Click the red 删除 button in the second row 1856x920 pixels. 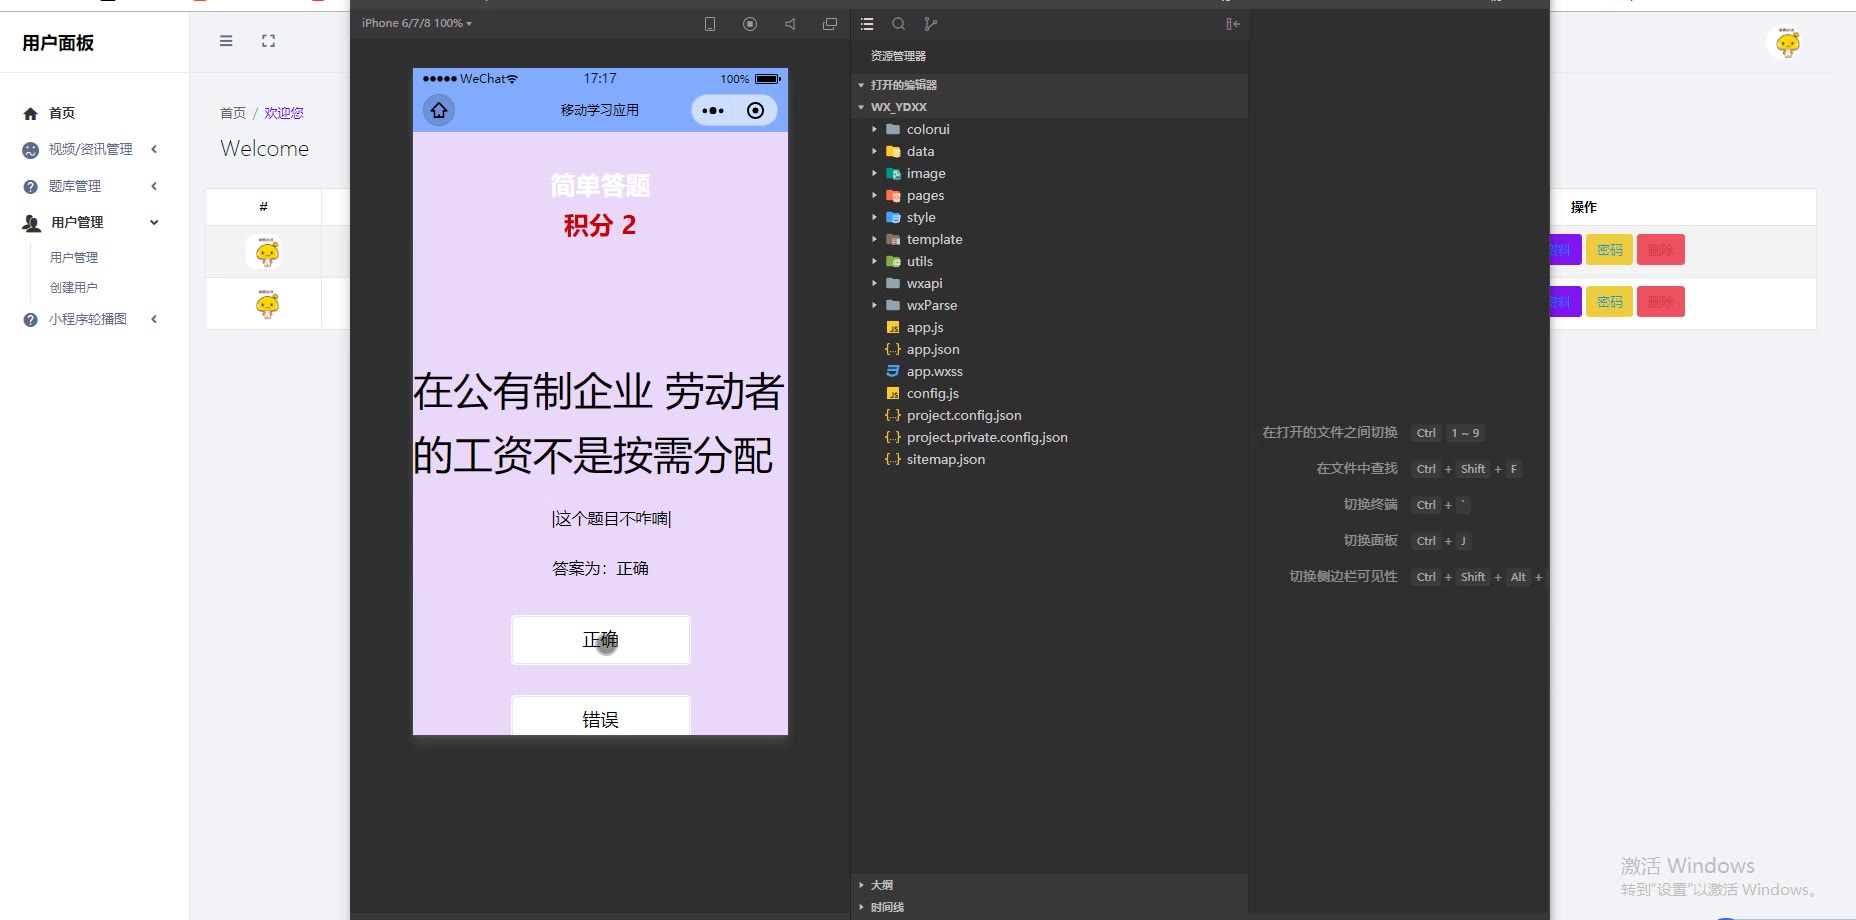[x=1661, y=302]
